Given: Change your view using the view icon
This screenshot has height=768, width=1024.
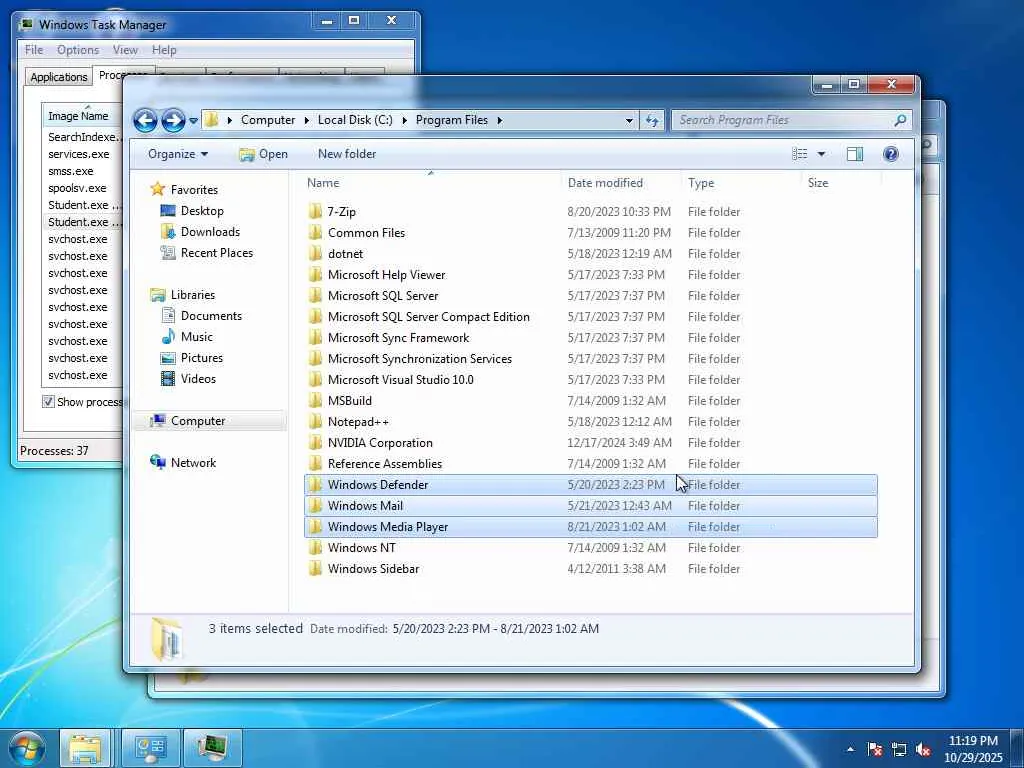Looking at the screenshot, I should pos(800,154).
